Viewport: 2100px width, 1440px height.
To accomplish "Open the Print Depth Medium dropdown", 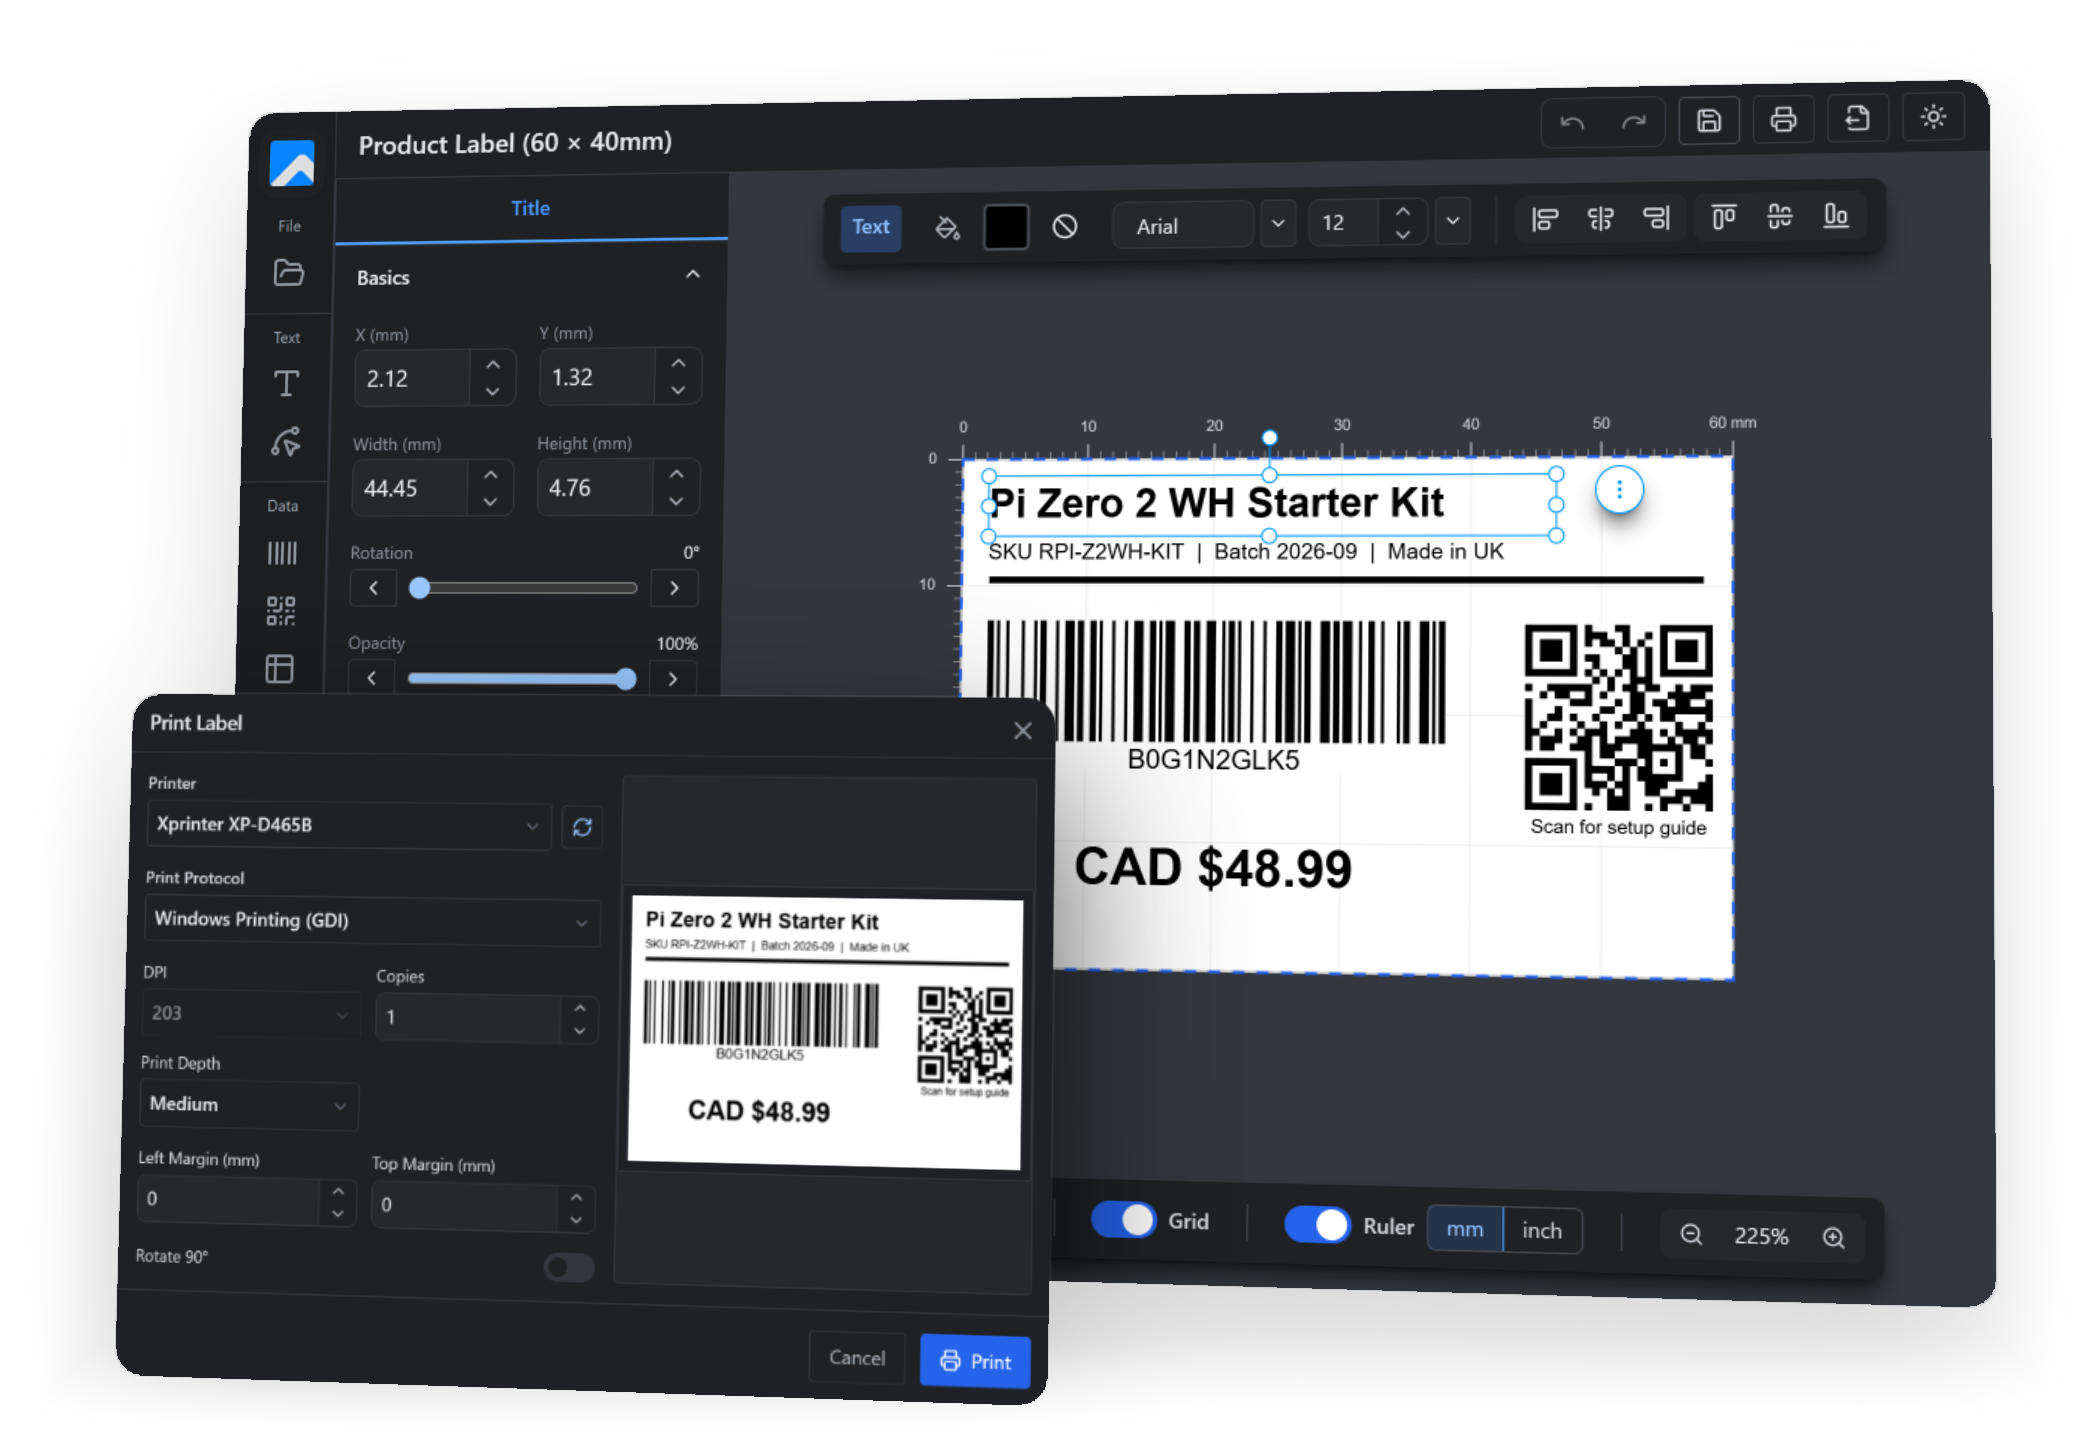I will point(249,1105).
